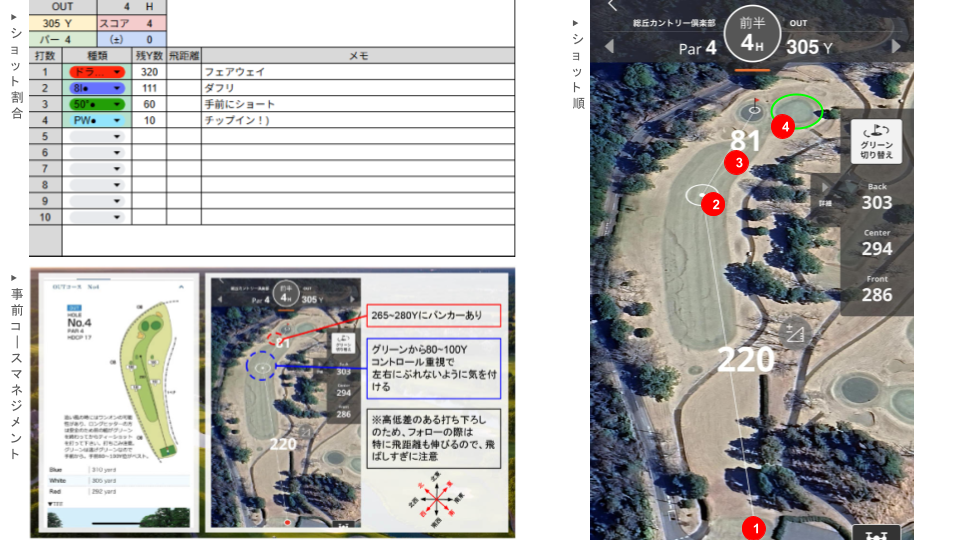Click the green switch (グリーン切り替え) button
The width and height of the screenshot is (960, 540).
click(x=876, y=142)
